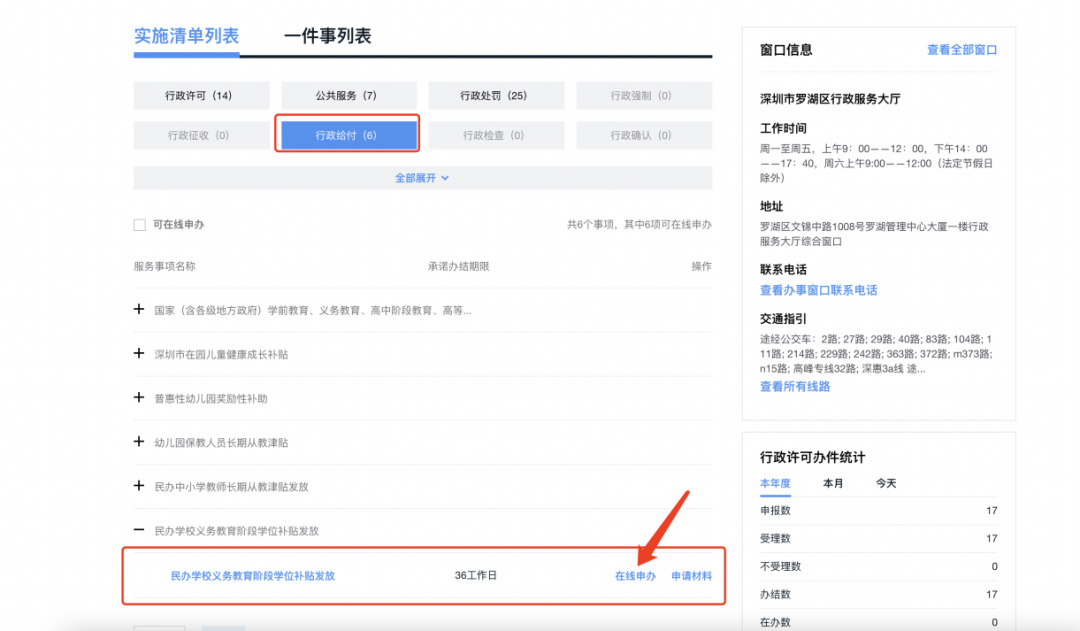
Task: Open 查看办事窗口联系电话 link
Action: tap(818, 290)
